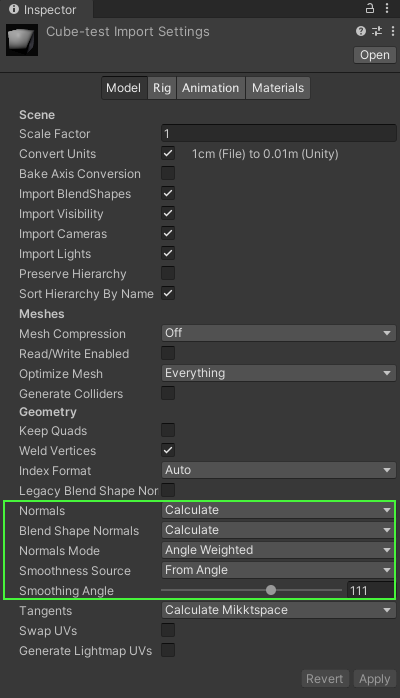Enable Generate Lightmap UVs checkbox
Viewport: 400px width, 698px height.
tap(168, 650)
